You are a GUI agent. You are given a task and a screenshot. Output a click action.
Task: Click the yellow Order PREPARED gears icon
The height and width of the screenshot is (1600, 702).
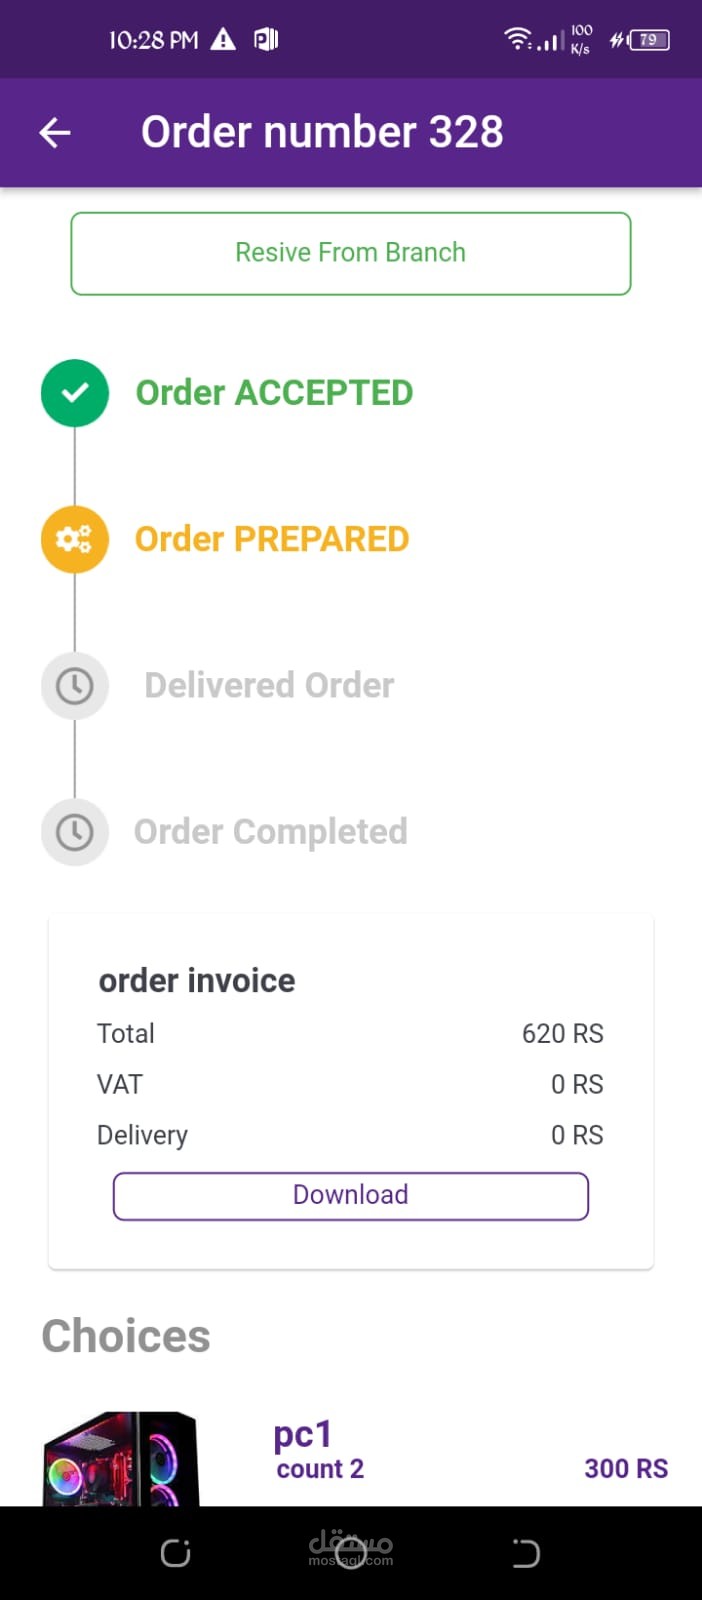pos(75,540)
